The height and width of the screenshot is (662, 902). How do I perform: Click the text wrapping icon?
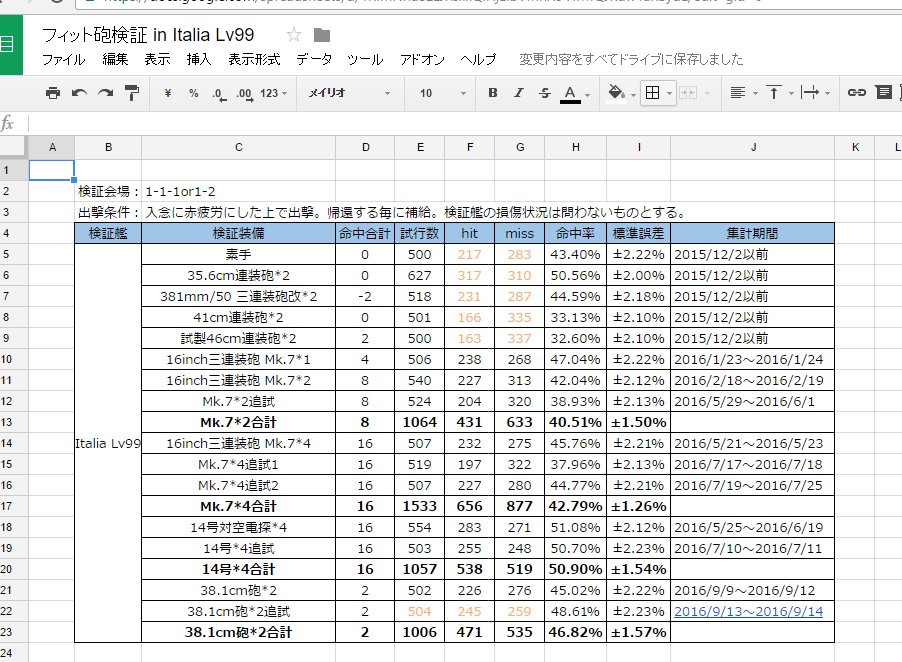(809, 93)
